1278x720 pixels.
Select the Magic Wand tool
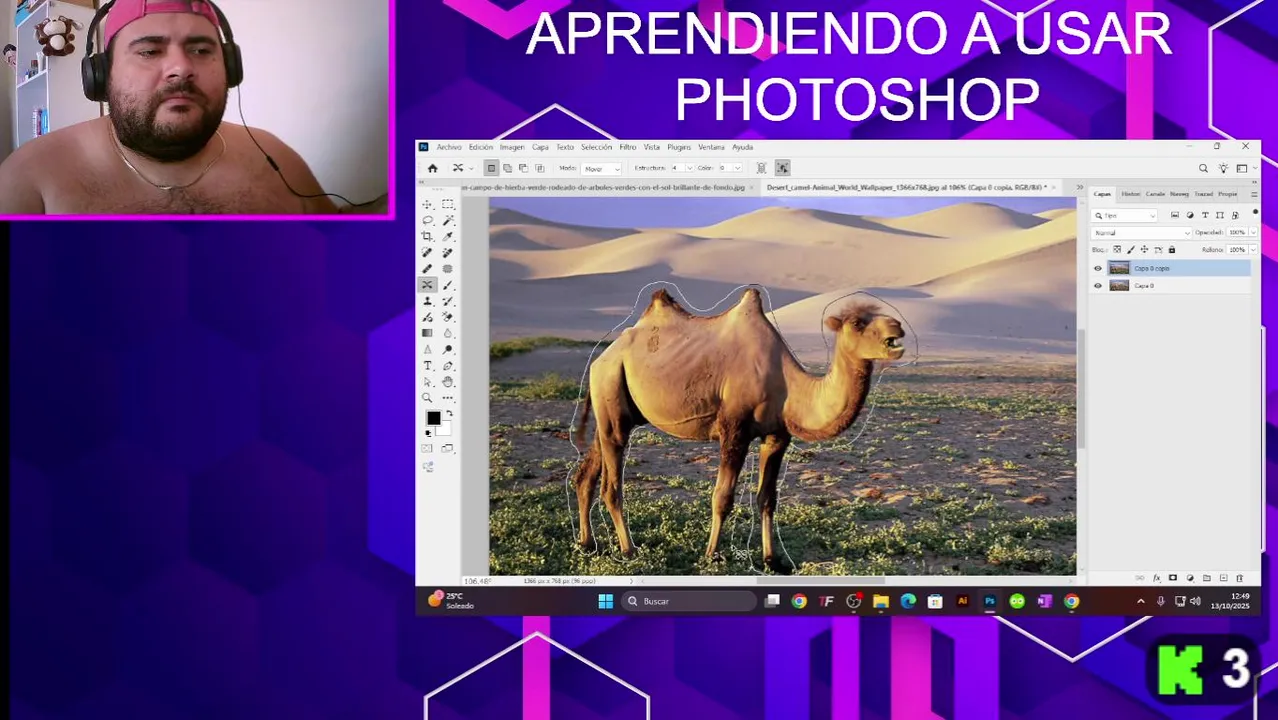[448, 220]
